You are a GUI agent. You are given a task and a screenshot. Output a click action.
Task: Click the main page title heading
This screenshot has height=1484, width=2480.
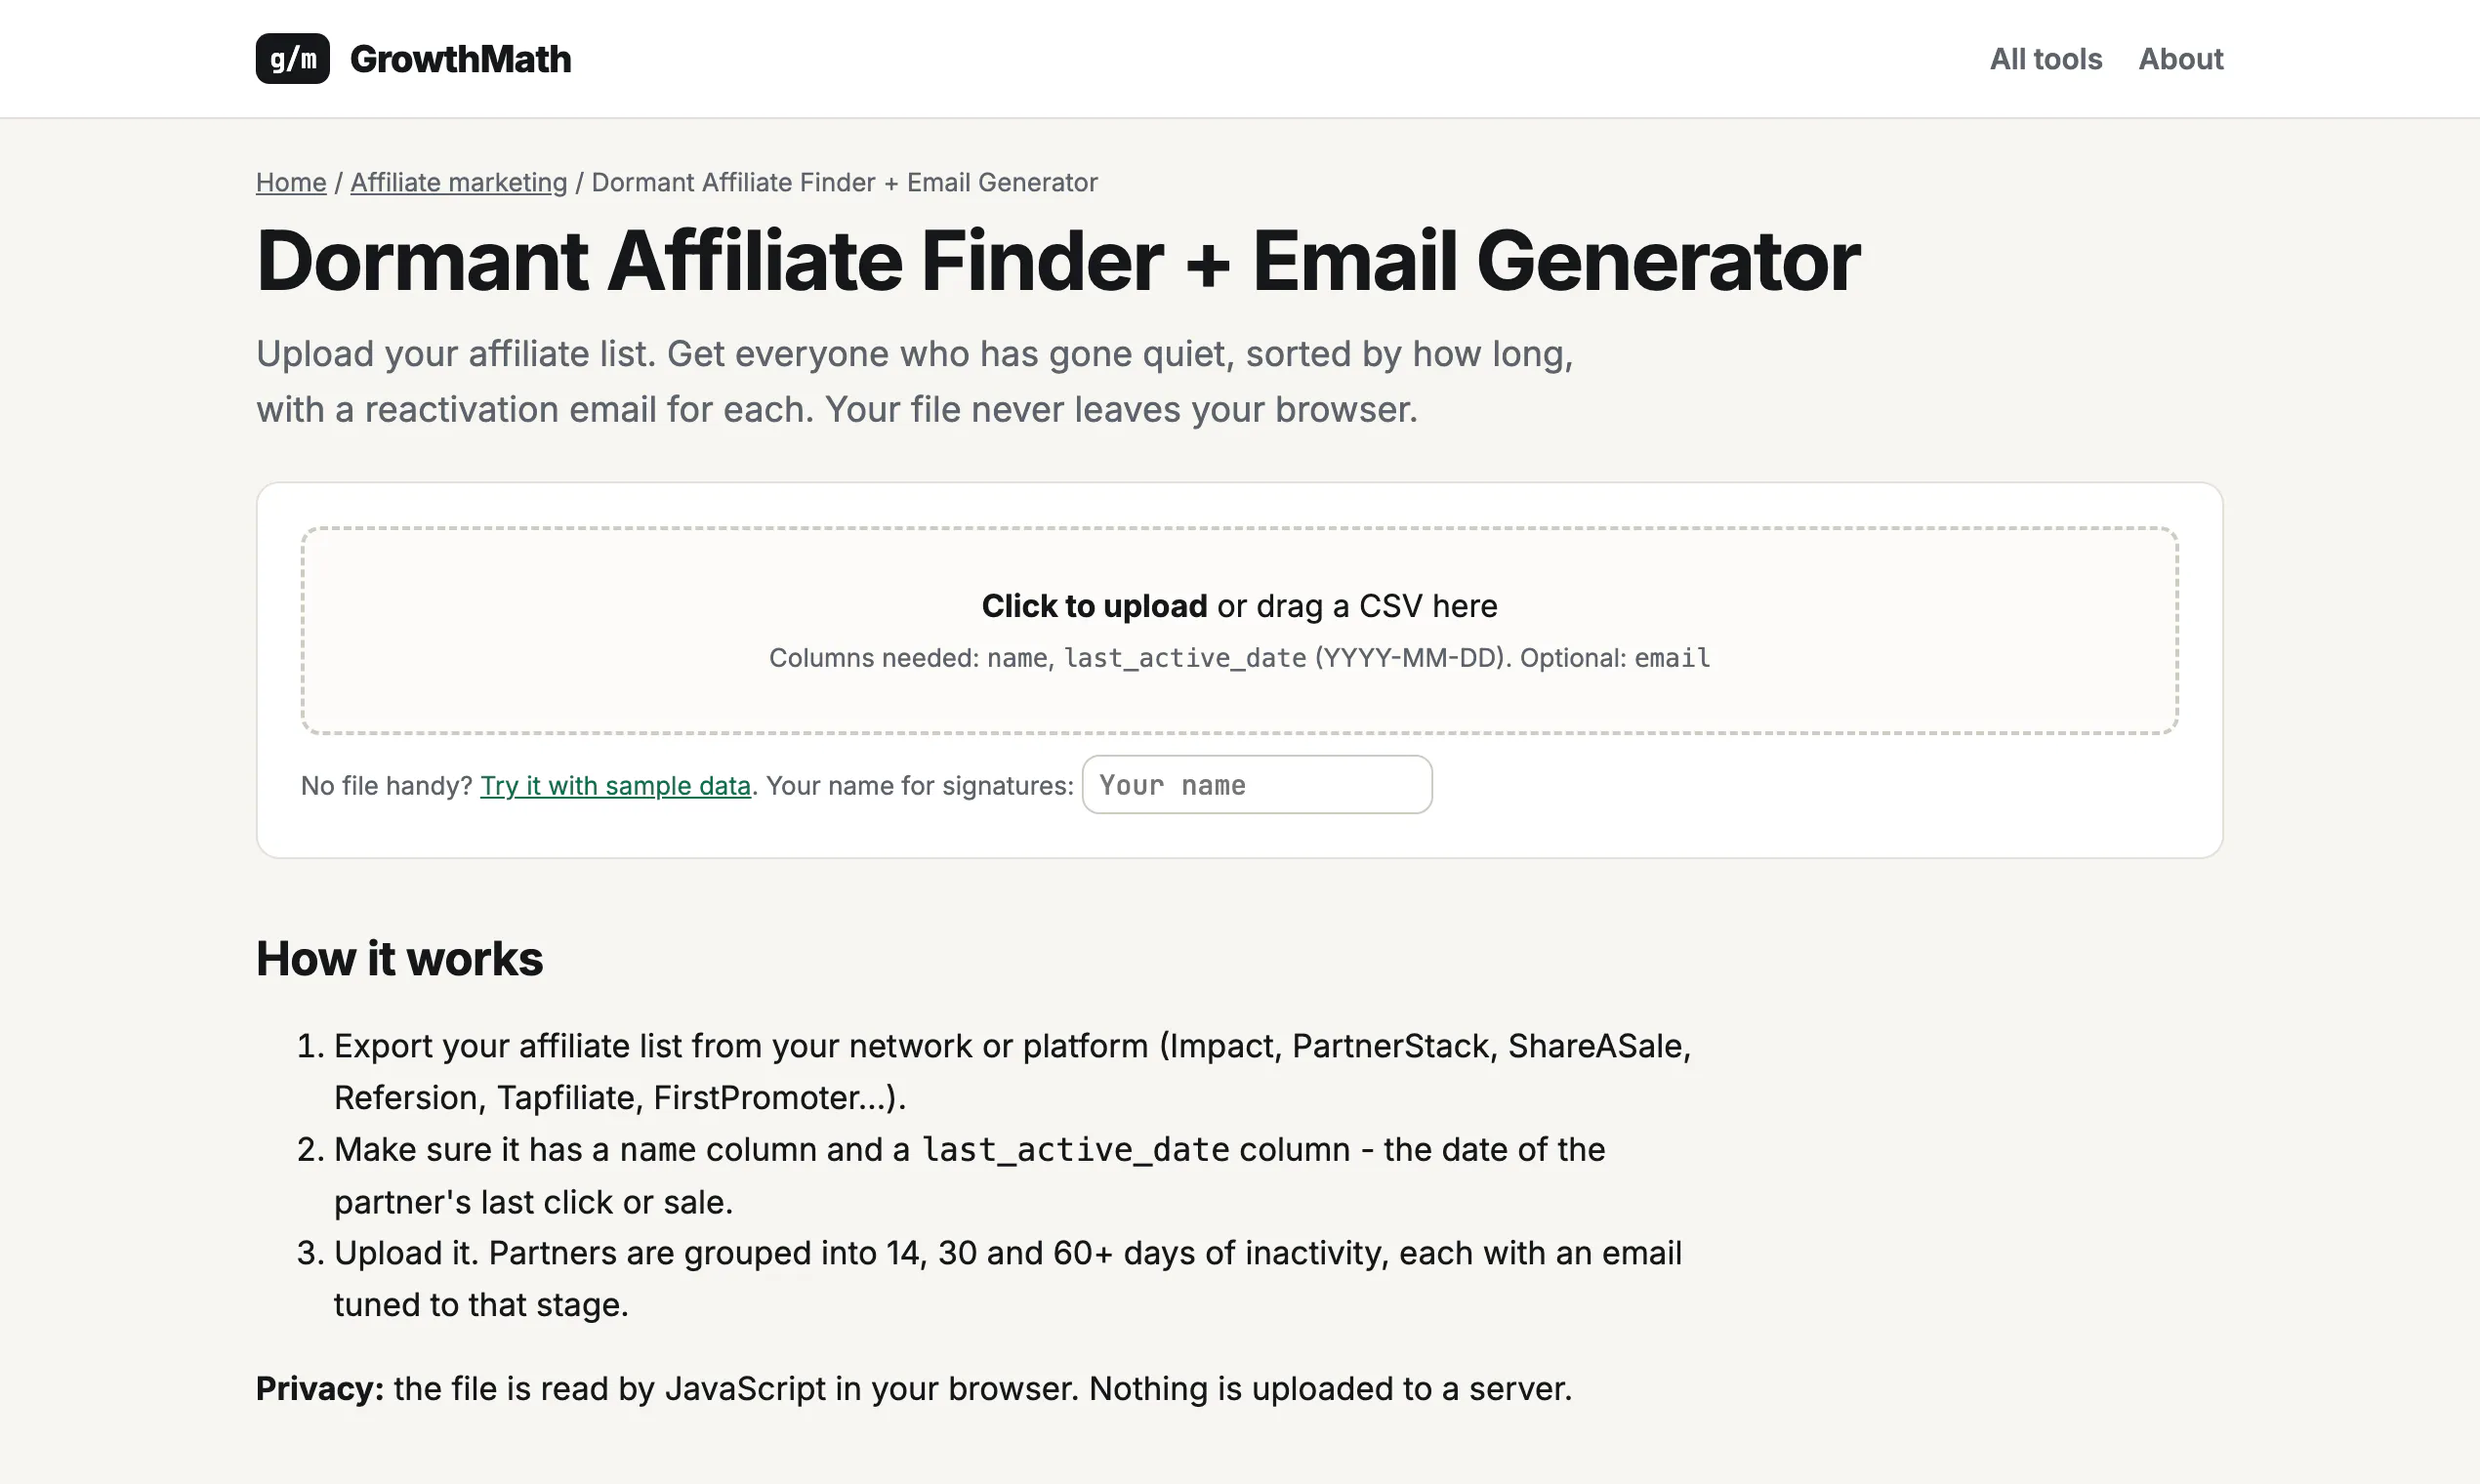point(1058,261)
